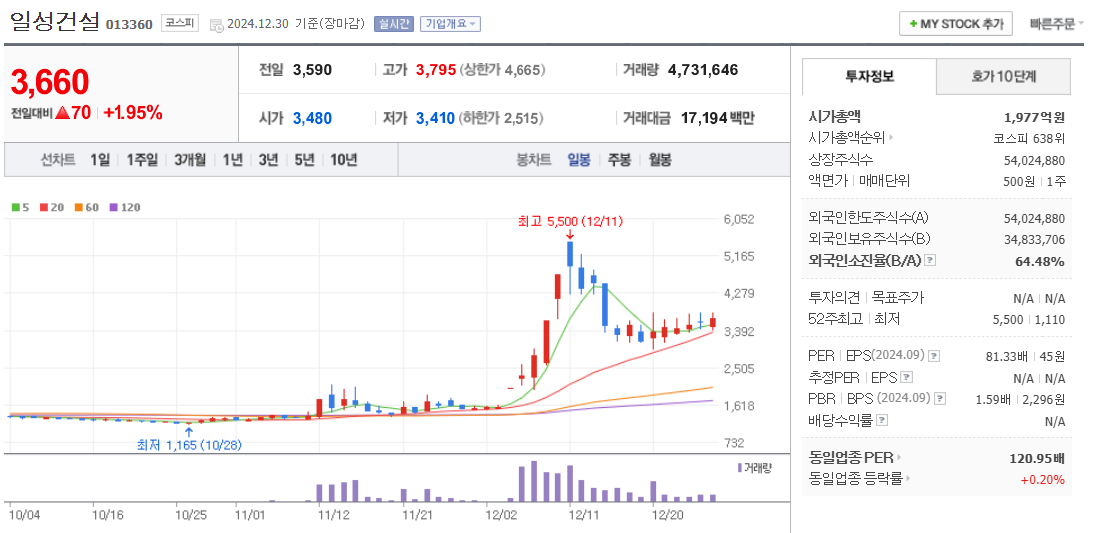Click the 거래대금 value 17,194 백만

(717, 118)
